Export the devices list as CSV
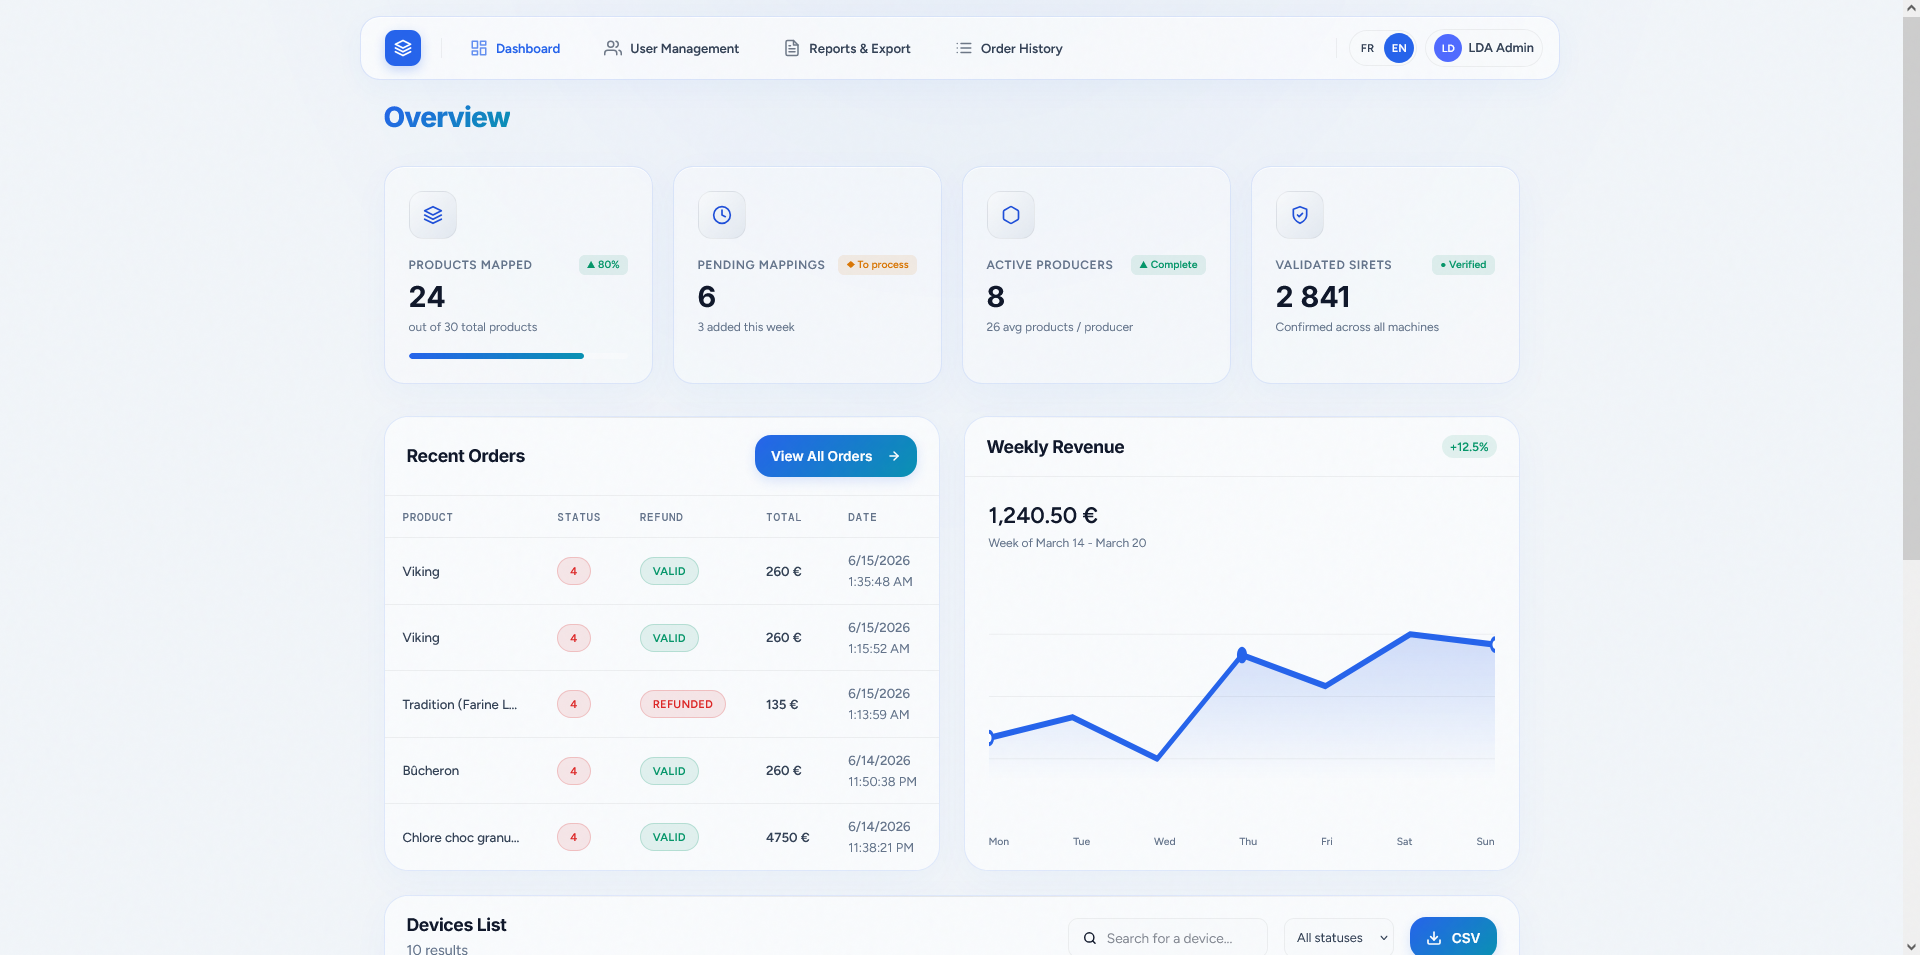 coord(1453,937)
